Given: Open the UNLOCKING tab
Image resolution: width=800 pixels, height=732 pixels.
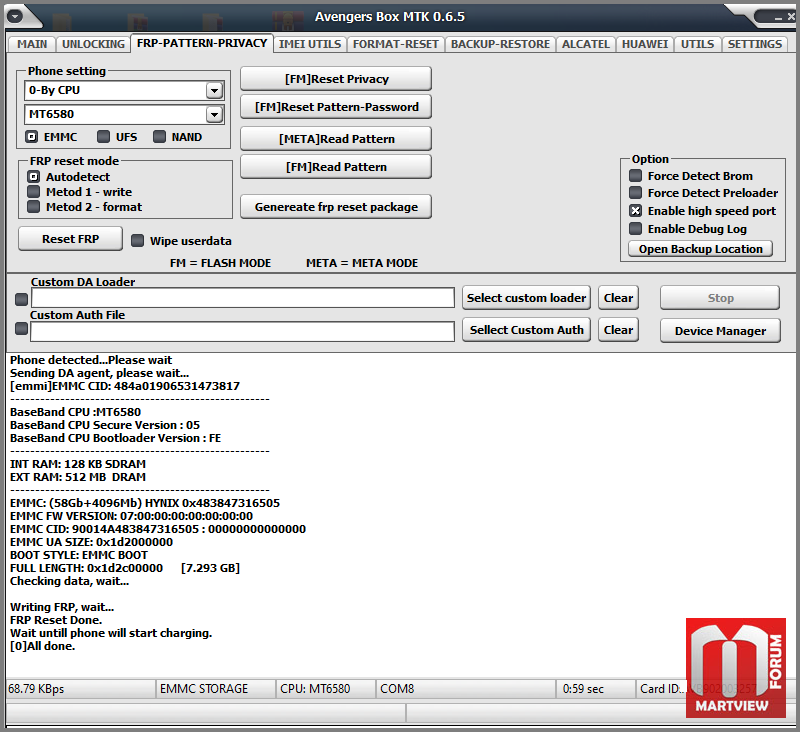Looking at the screenshot, I should 93,44.
